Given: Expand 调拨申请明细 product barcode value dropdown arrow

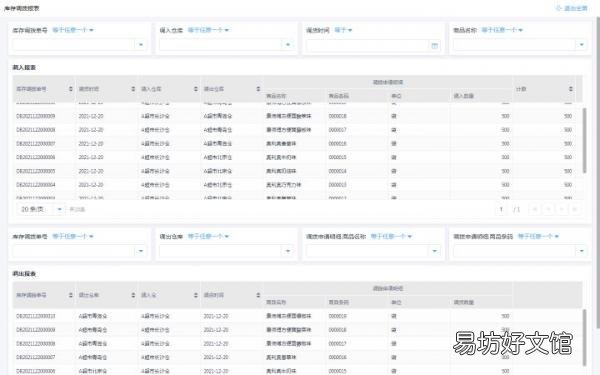Looking at the screenshot, I should [582, 251].
